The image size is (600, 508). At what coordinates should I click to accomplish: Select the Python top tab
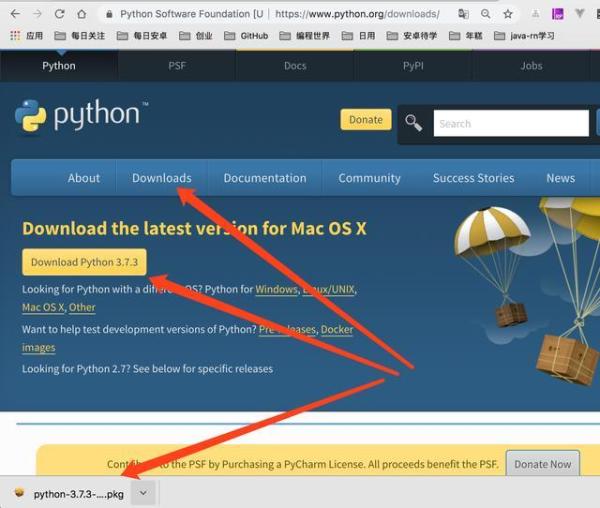click(59, 66)
